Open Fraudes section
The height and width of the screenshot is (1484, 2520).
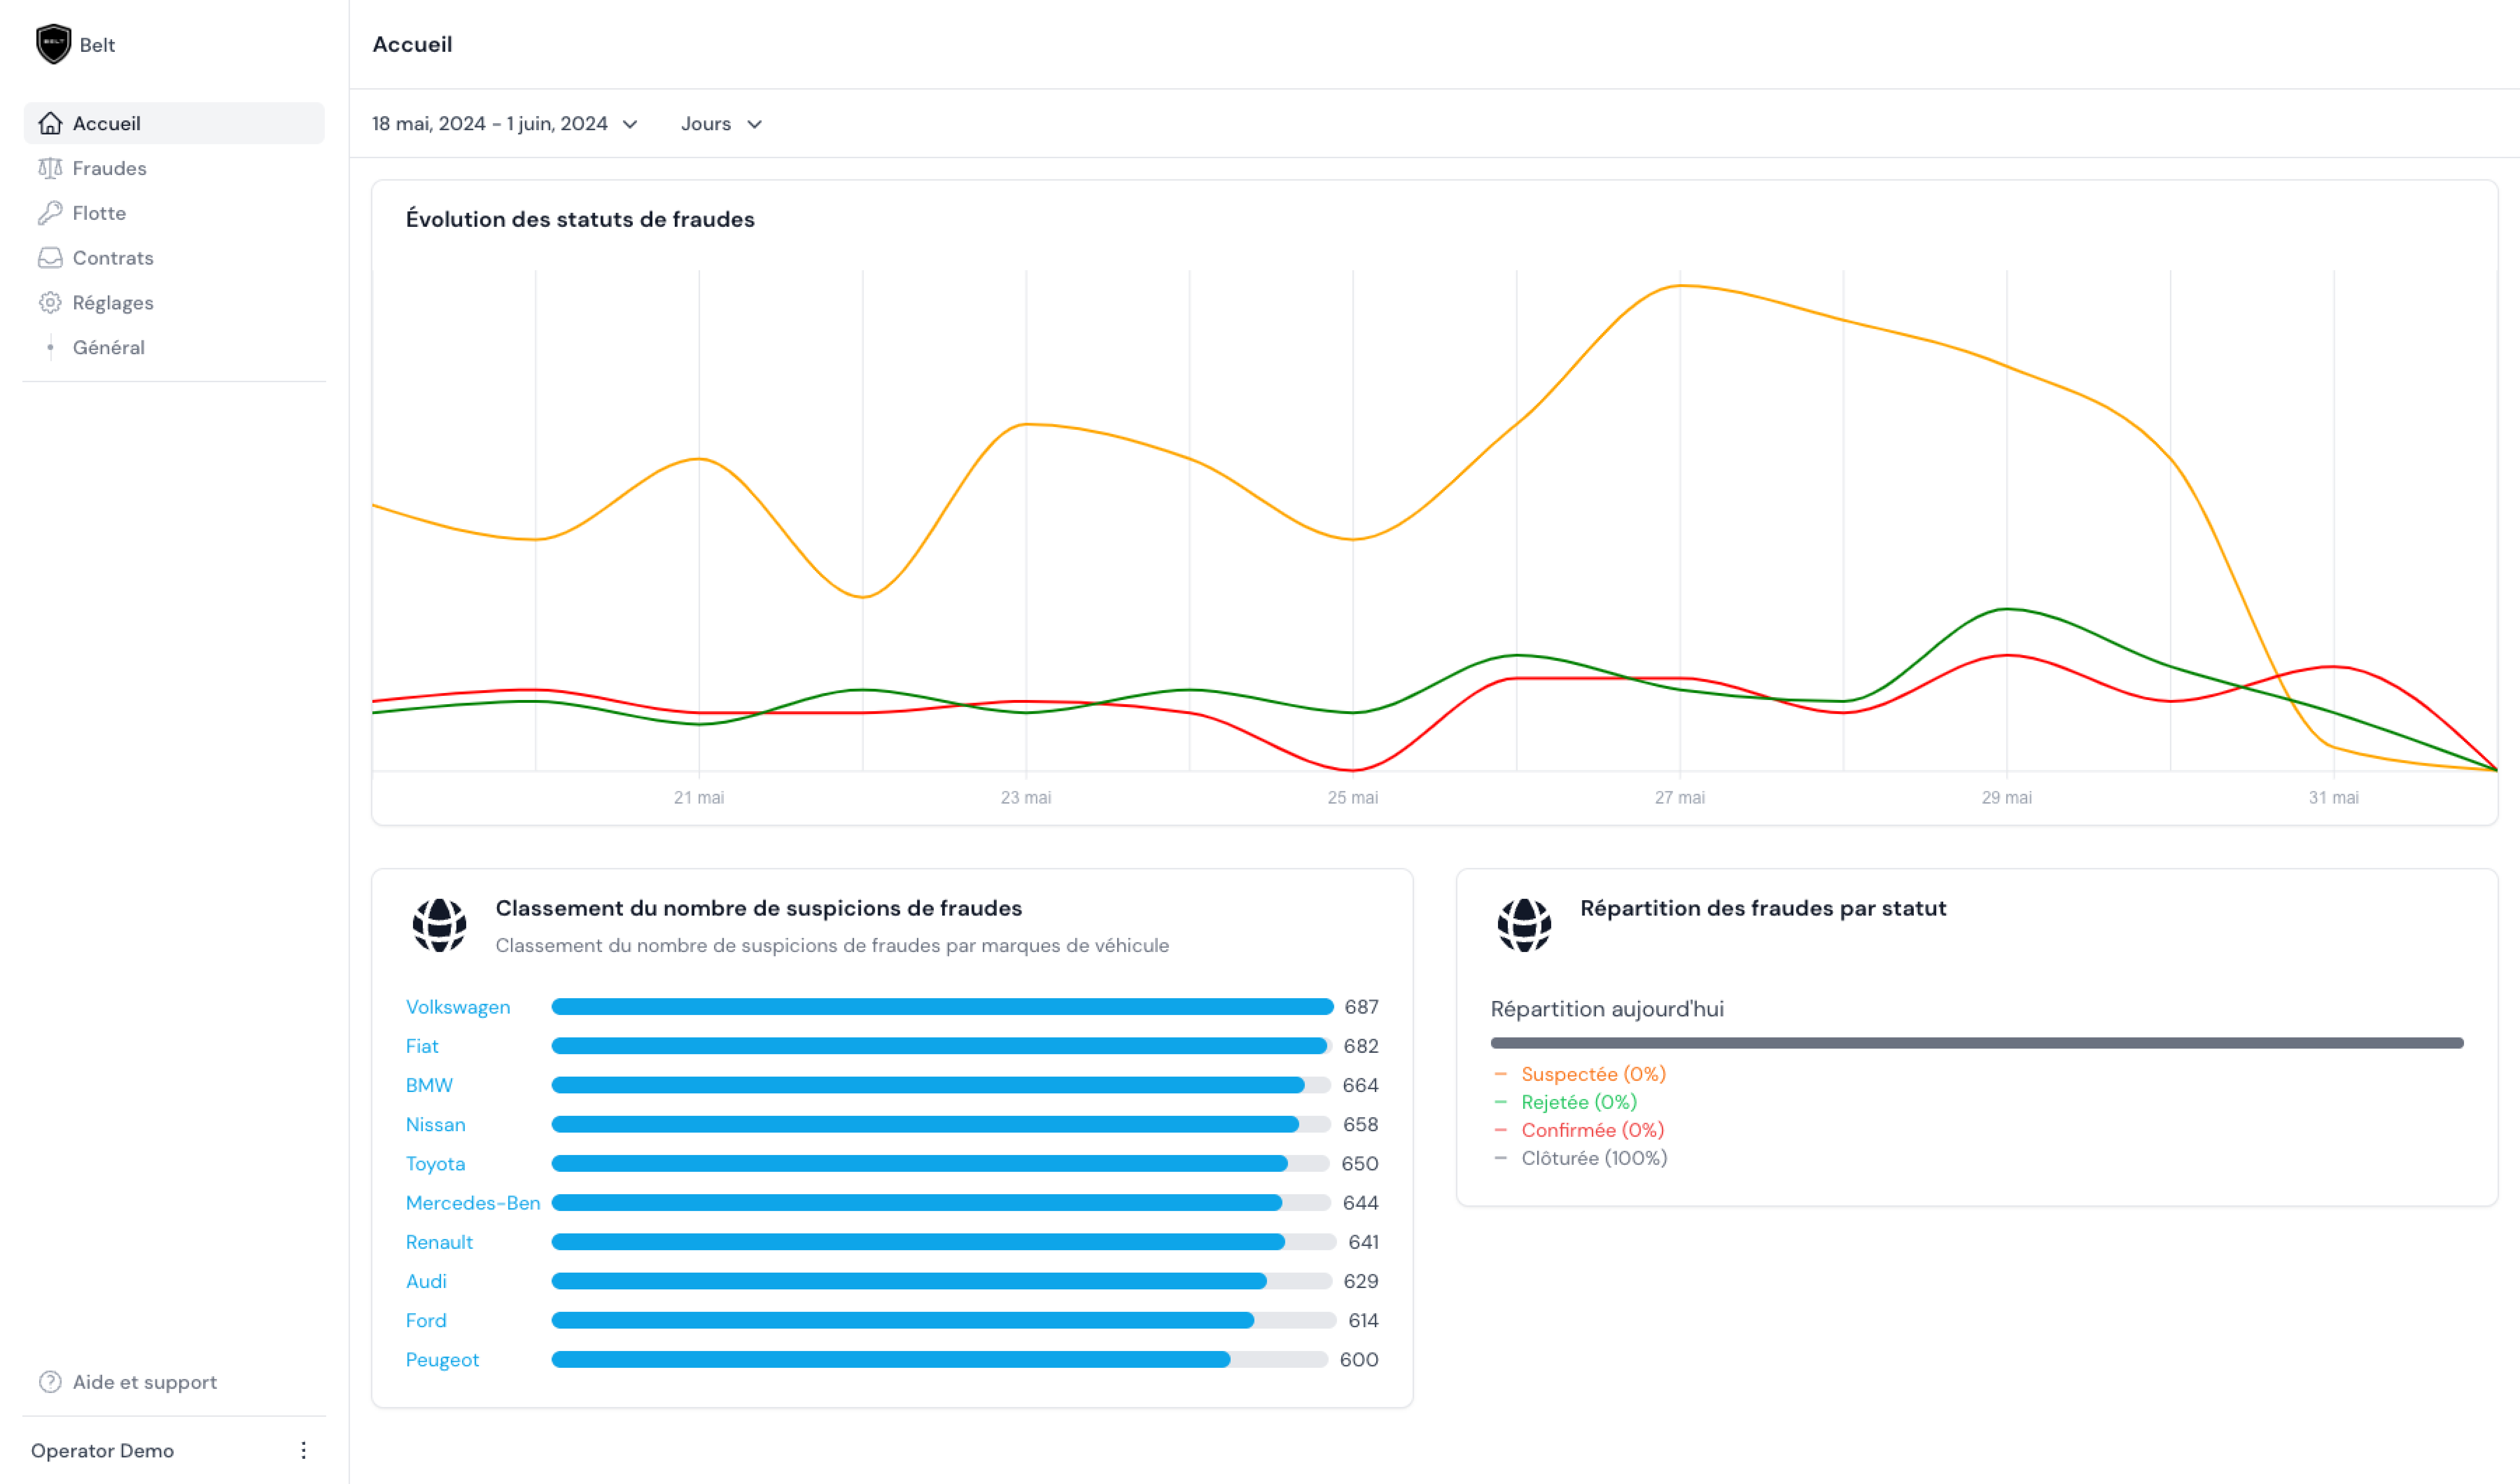[174, 168]
